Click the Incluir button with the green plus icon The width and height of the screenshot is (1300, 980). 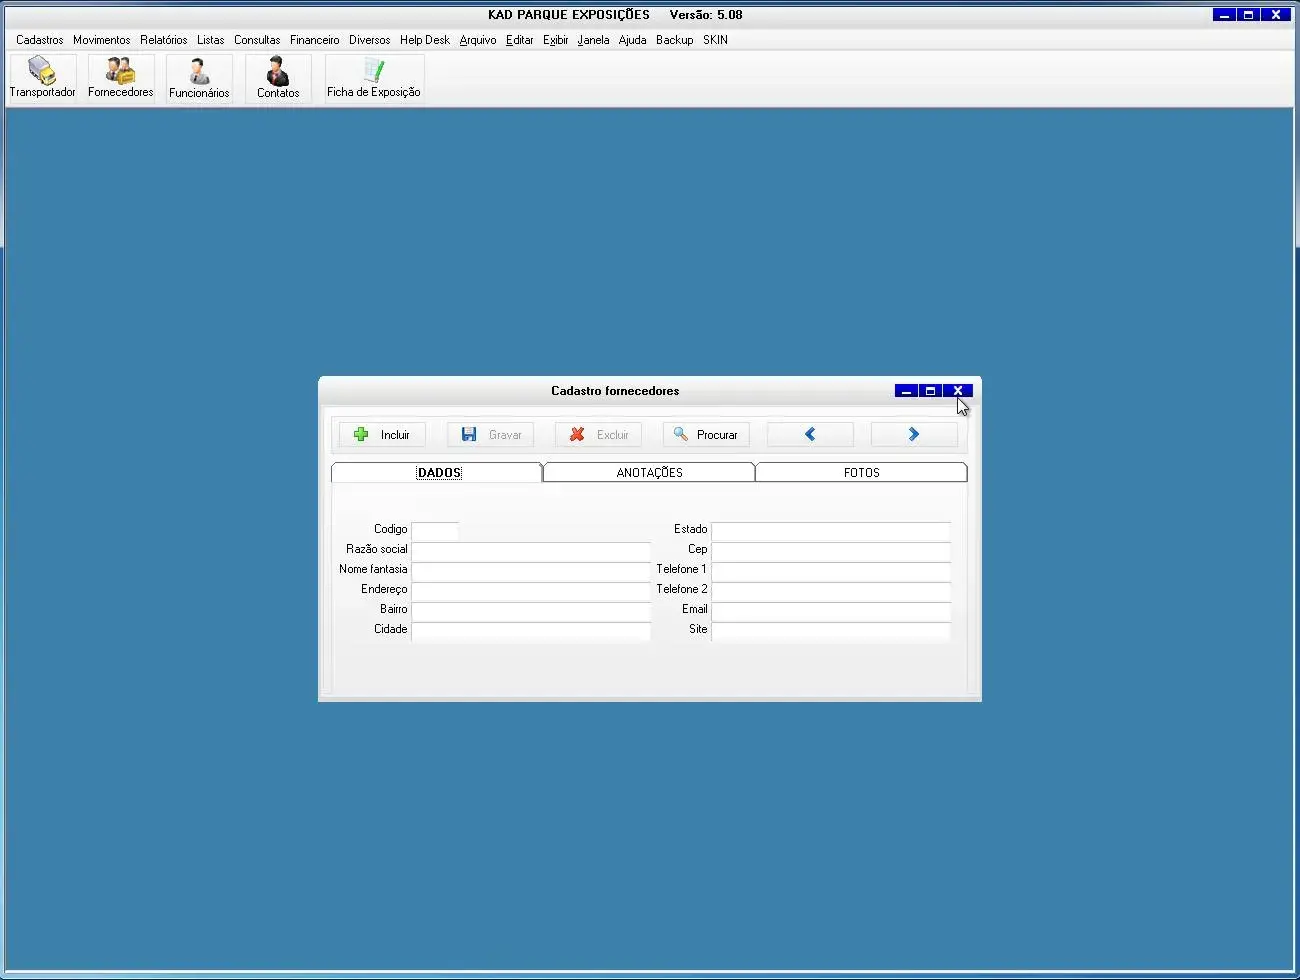click(382, 435)
